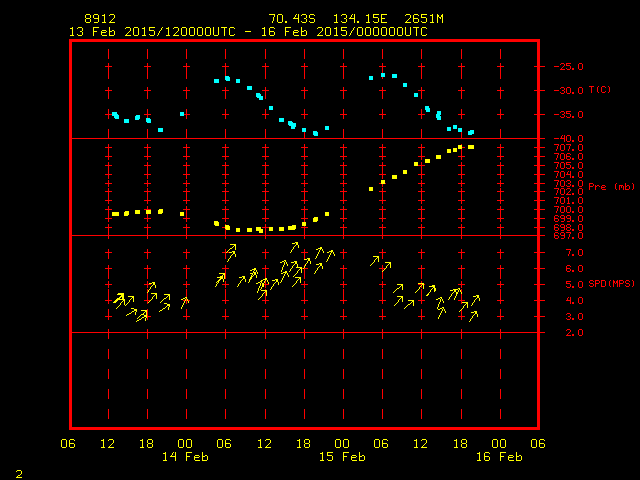Screen dimensions: 640x480
Task: Click the 00 hour label above 14 Feb
Action: [185, 444]
